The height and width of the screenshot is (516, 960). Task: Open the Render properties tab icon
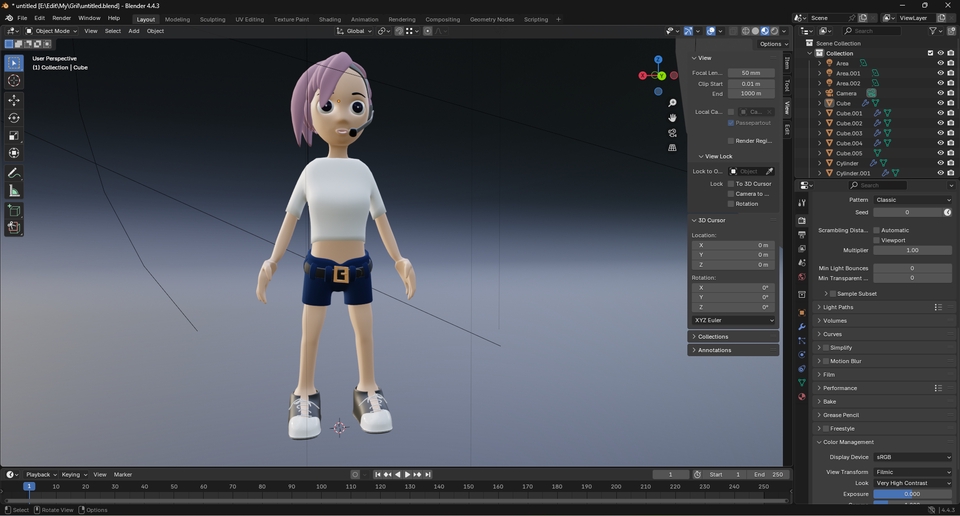[x=802, y=220]
